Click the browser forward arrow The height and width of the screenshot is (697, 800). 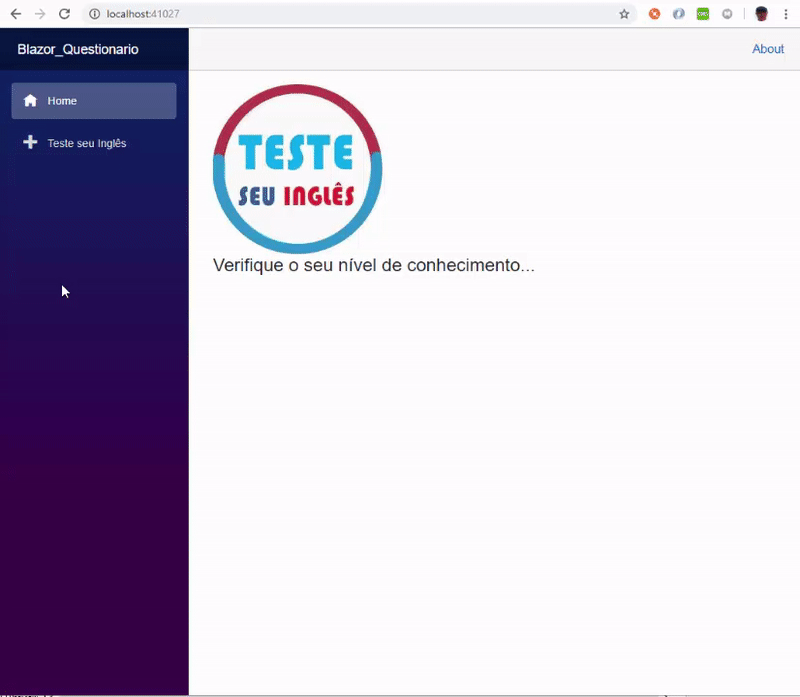coord(40,14)
